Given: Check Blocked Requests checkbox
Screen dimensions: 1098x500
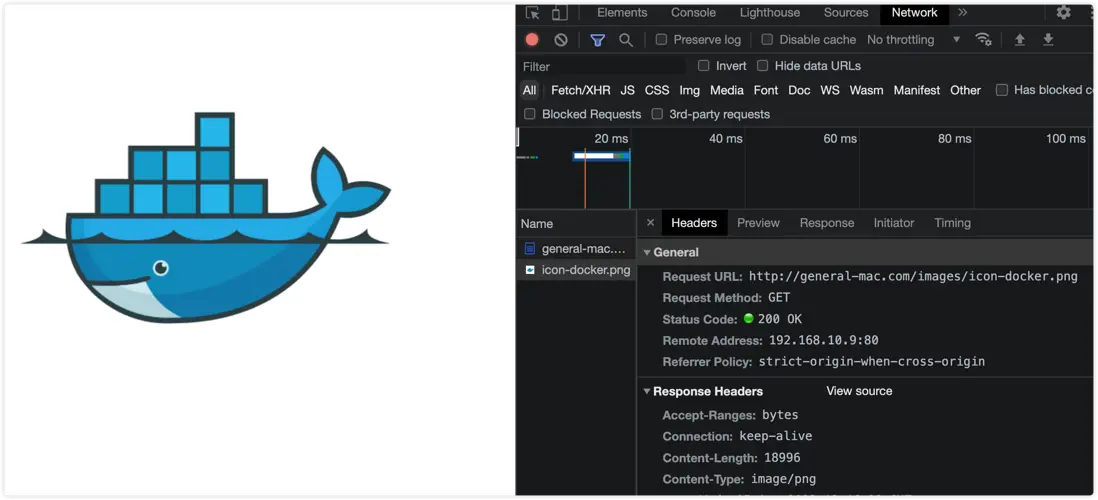Looking at the screenshot, I should 530,113.
